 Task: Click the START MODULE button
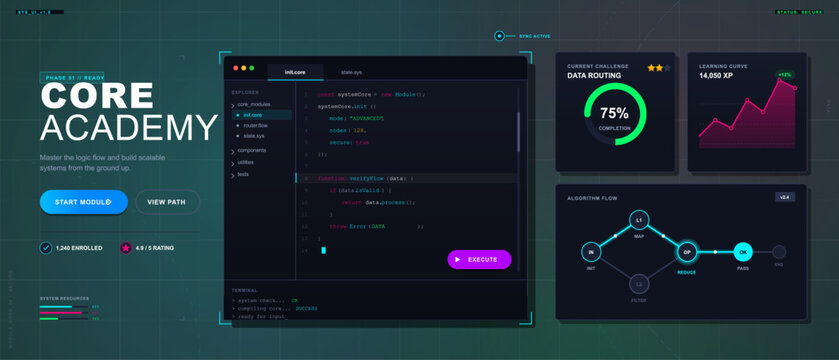pyautogui.click(x=83, y=202)
